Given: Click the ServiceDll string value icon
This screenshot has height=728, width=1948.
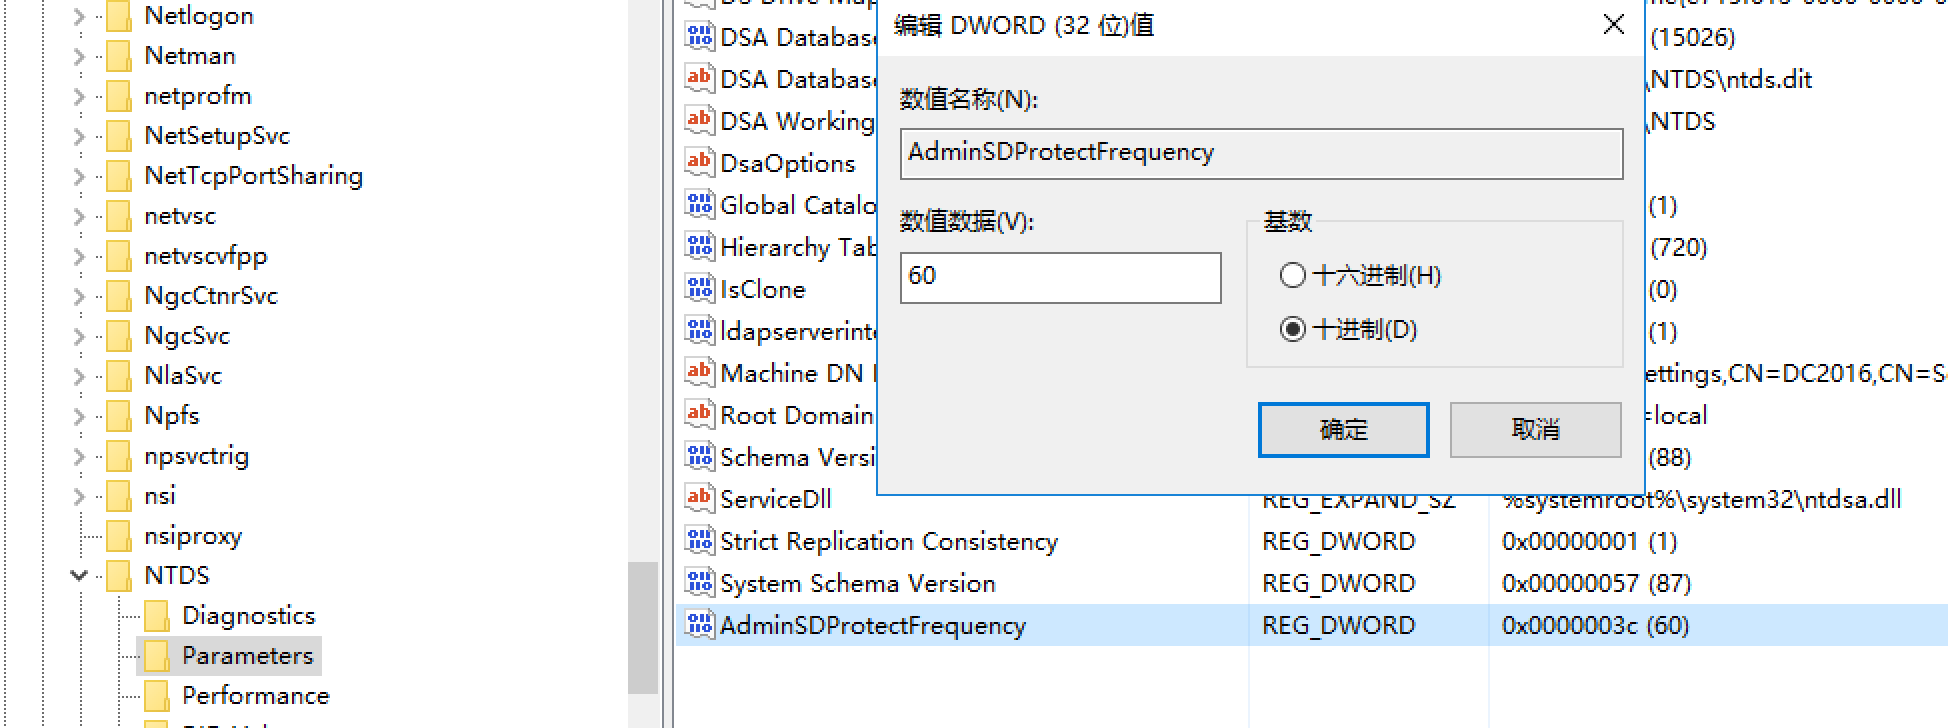Looking at the screenshot, I should pos(699,498).
